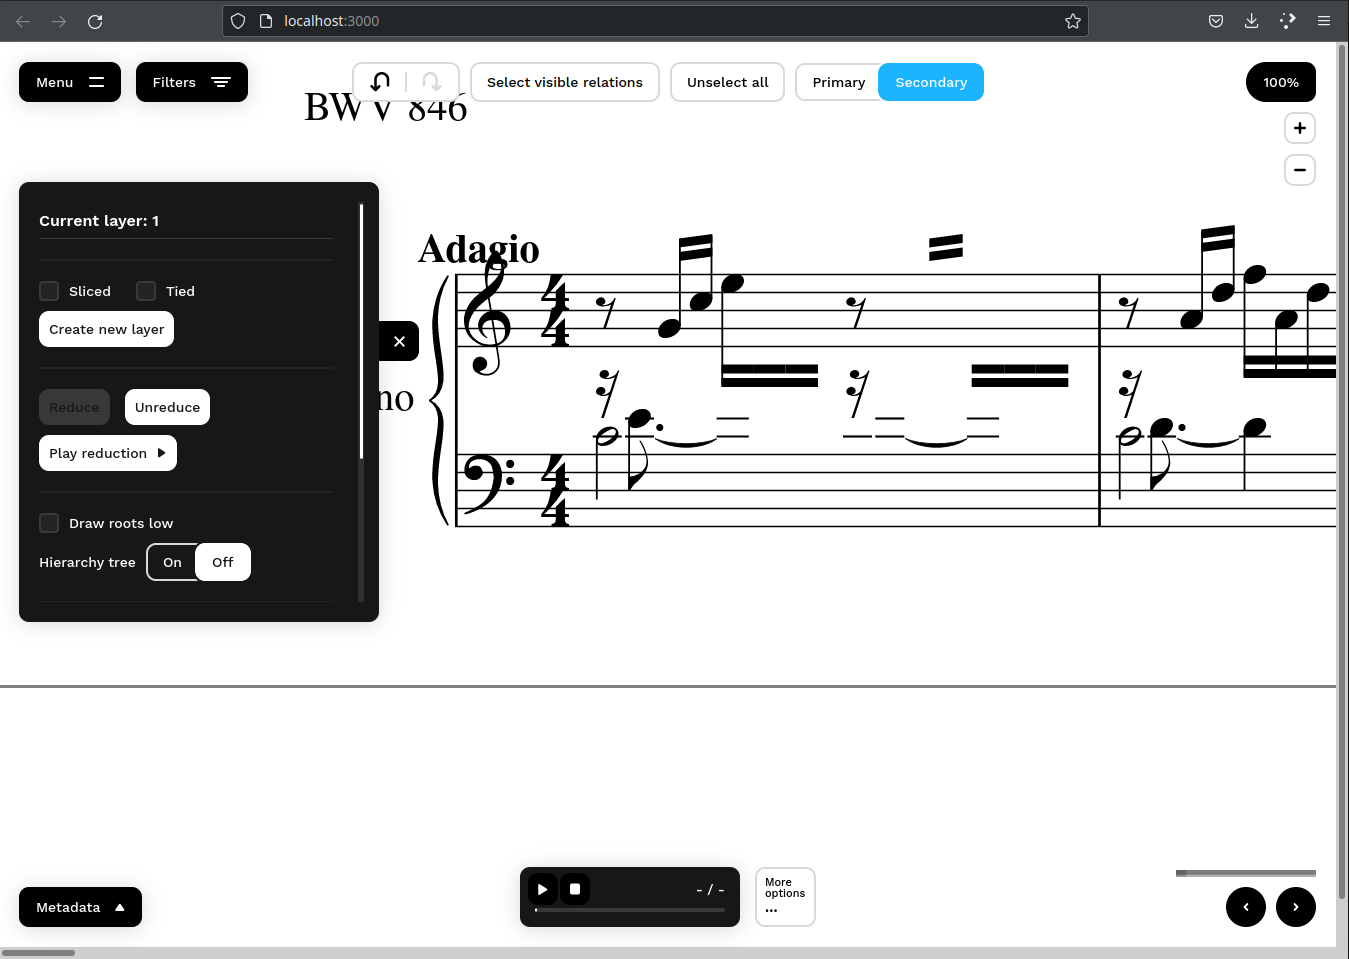Open the Filters panel
The width and height of the screenshot is (1349, 959).
[192, 82]
